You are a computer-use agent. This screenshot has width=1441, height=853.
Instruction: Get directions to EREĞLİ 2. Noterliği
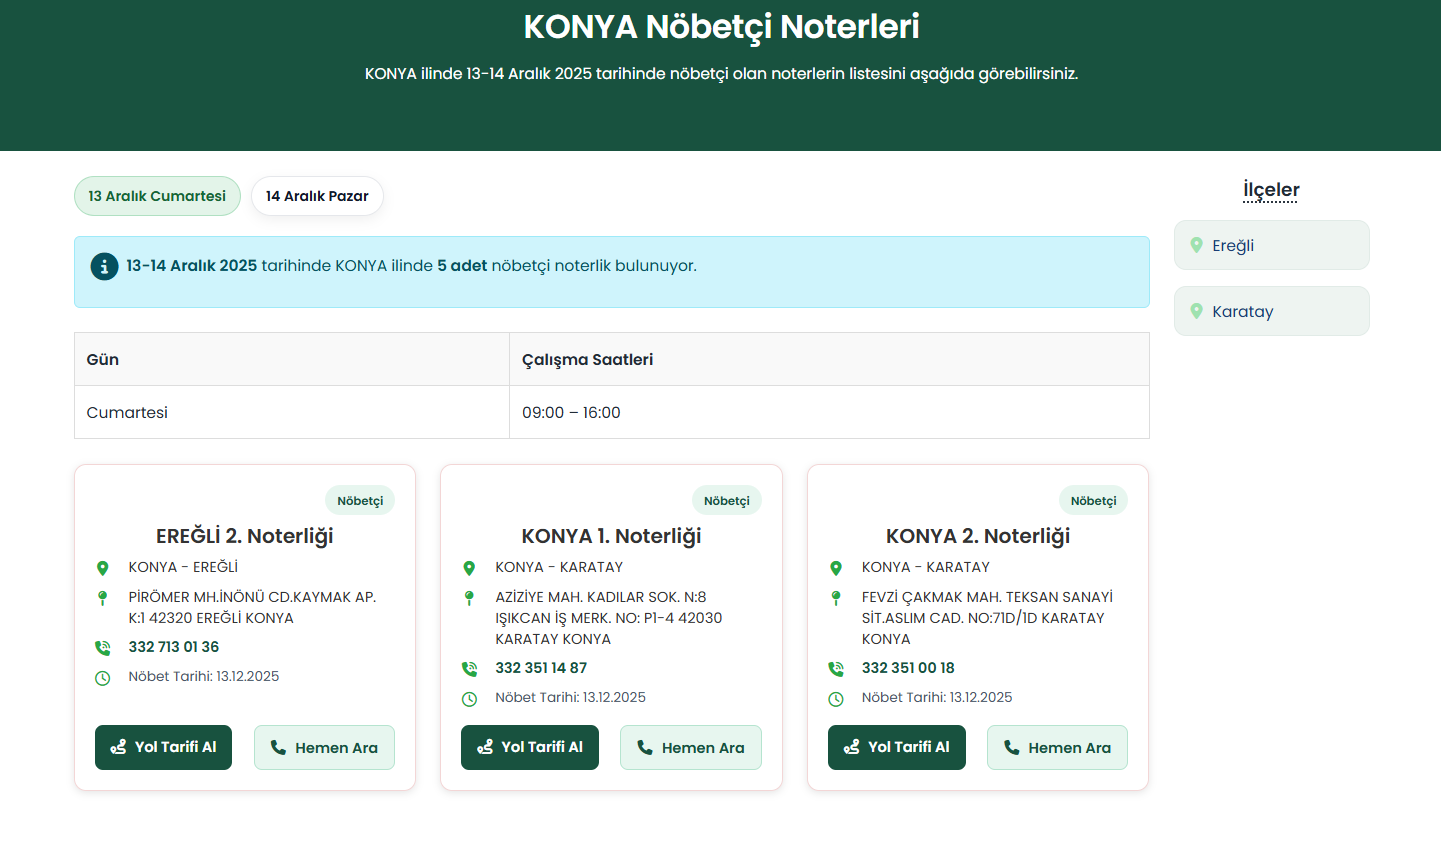coord(163,747)
